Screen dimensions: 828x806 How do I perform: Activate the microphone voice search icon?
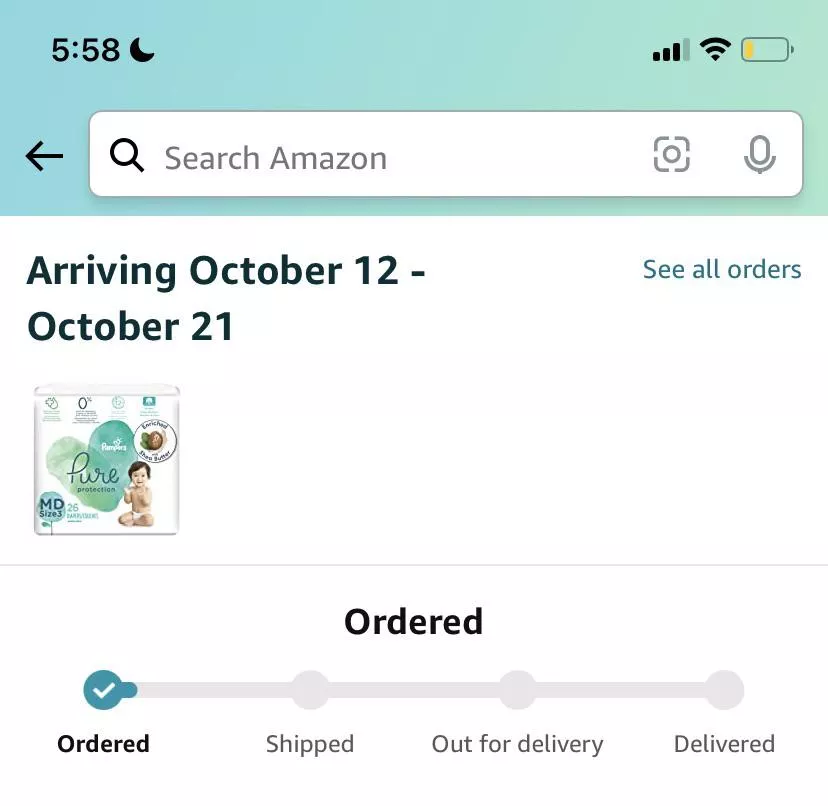pyautogui.click(x=759, y=154)
